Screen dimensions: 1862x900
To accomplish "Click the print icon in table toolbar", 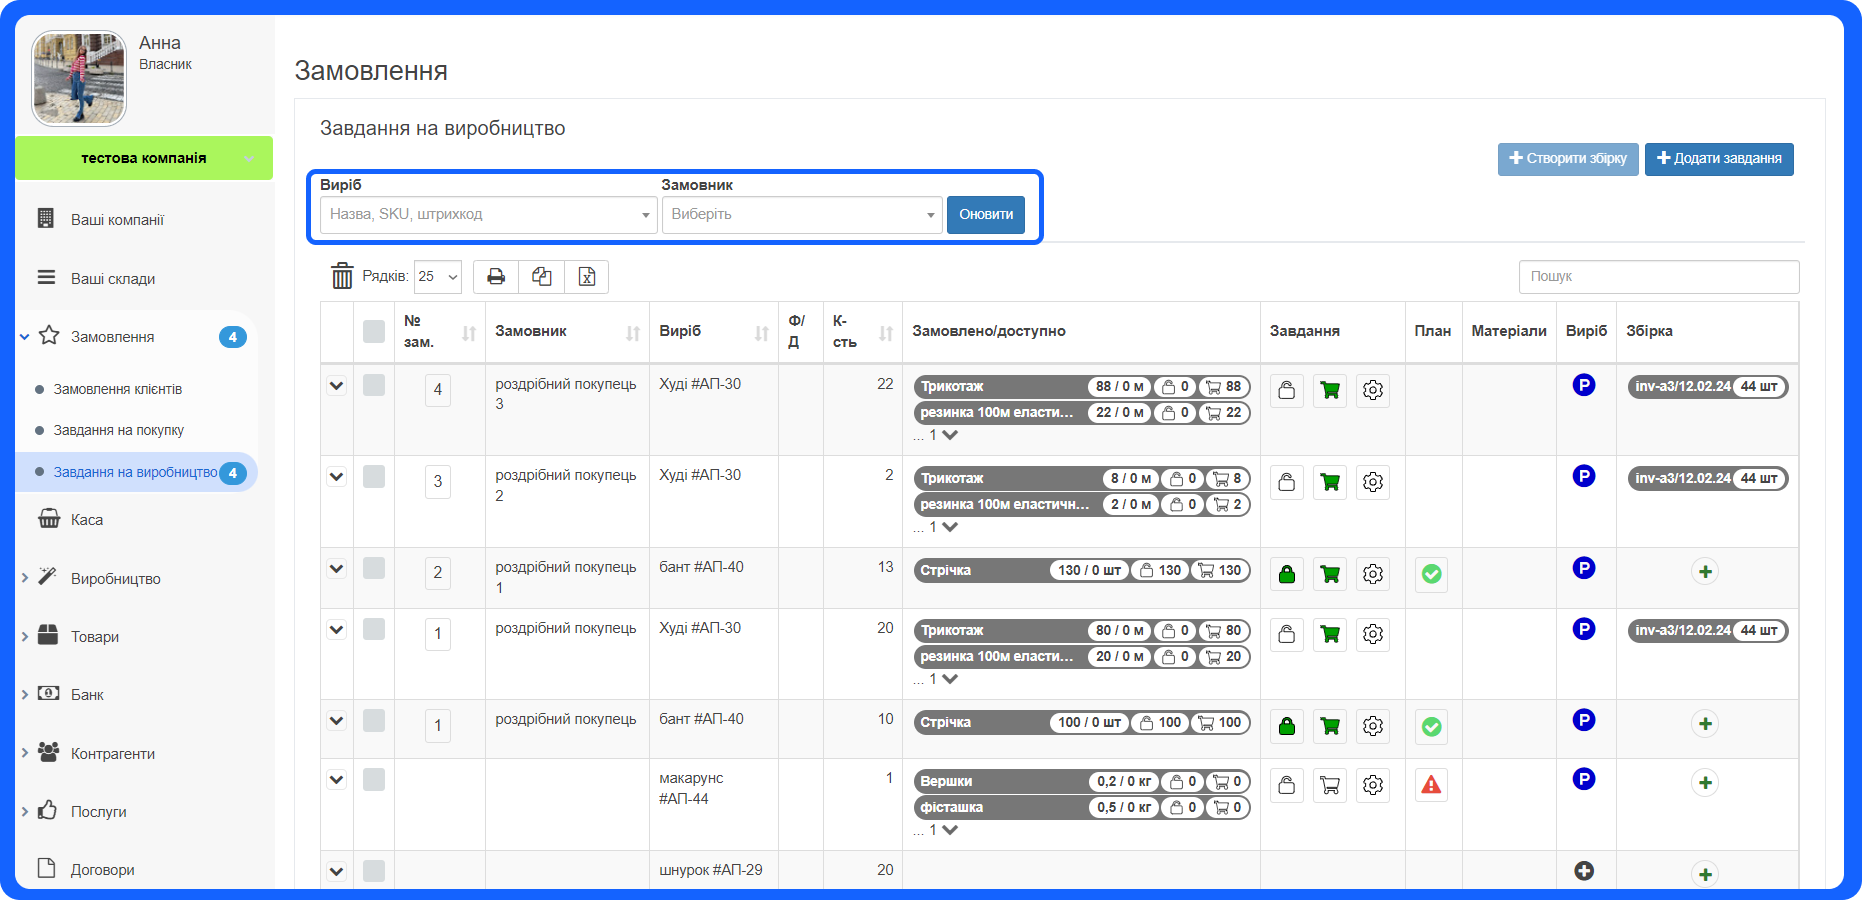I will 495,277.
